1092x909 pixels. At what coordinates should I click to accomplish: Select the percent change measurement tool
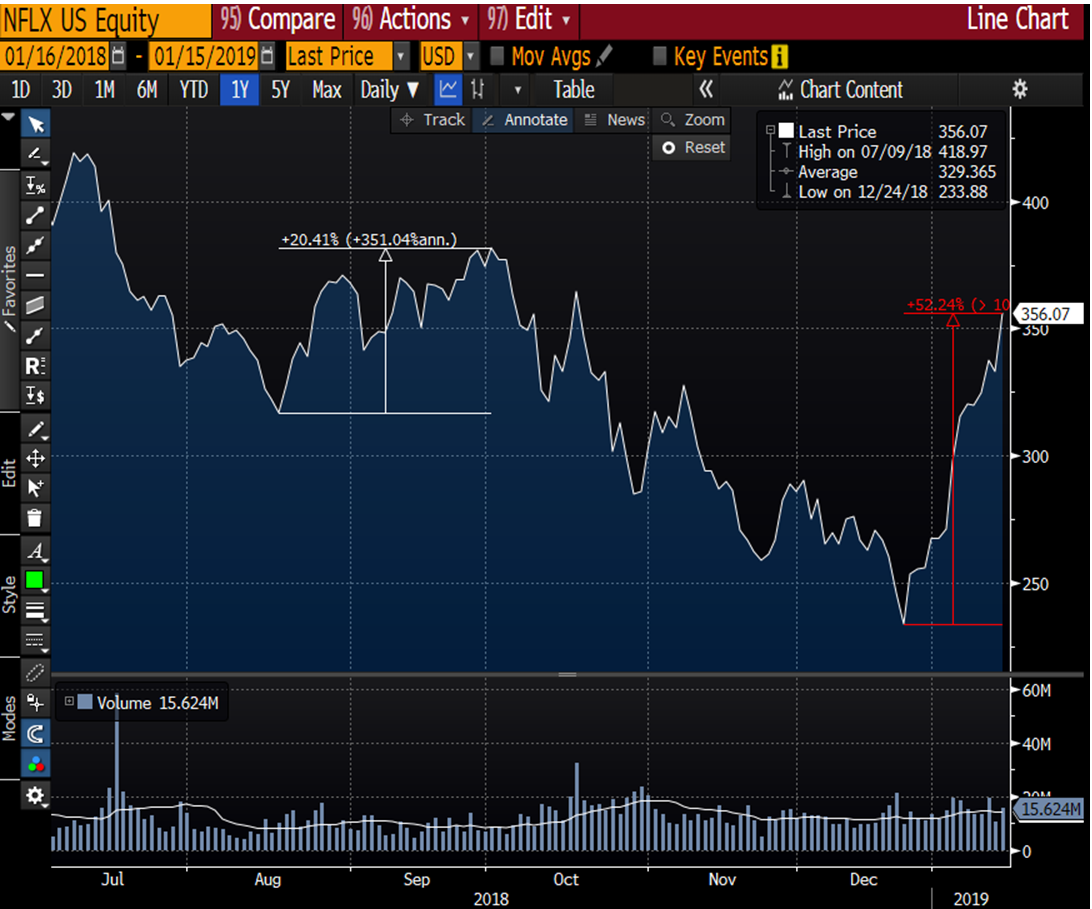coord(36,185)
